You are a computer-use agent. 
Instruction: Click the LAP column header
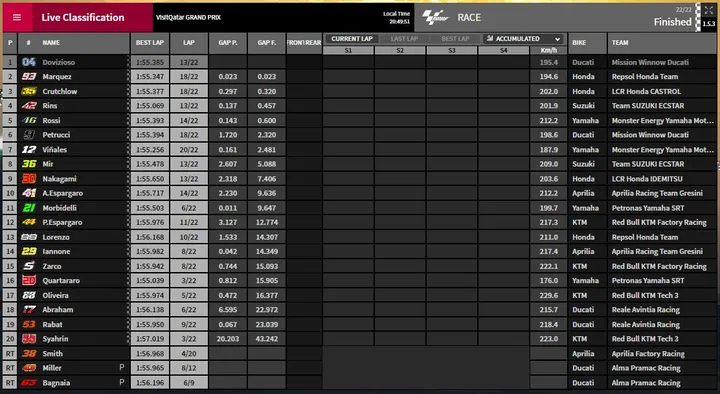pos(189,43)
